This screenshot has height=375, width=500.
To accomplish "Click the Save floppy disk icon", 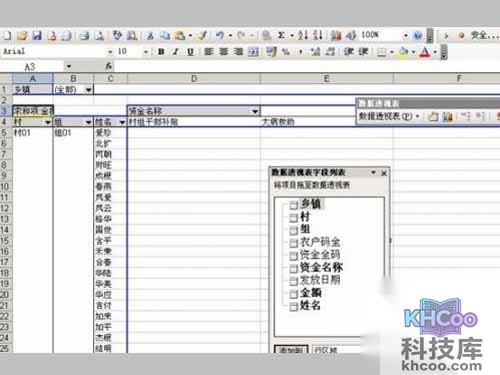I will tap(37, 35).
